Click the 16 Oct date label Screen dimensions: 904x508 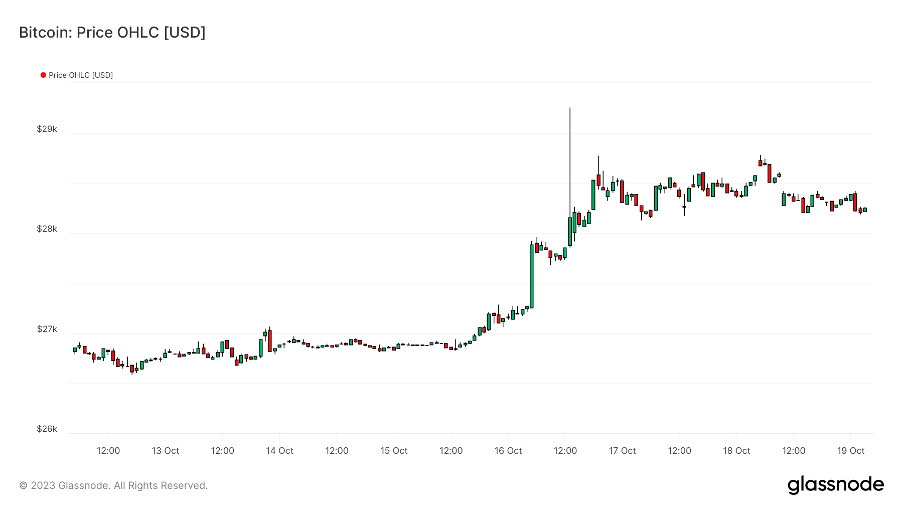[x=508, y=451]
